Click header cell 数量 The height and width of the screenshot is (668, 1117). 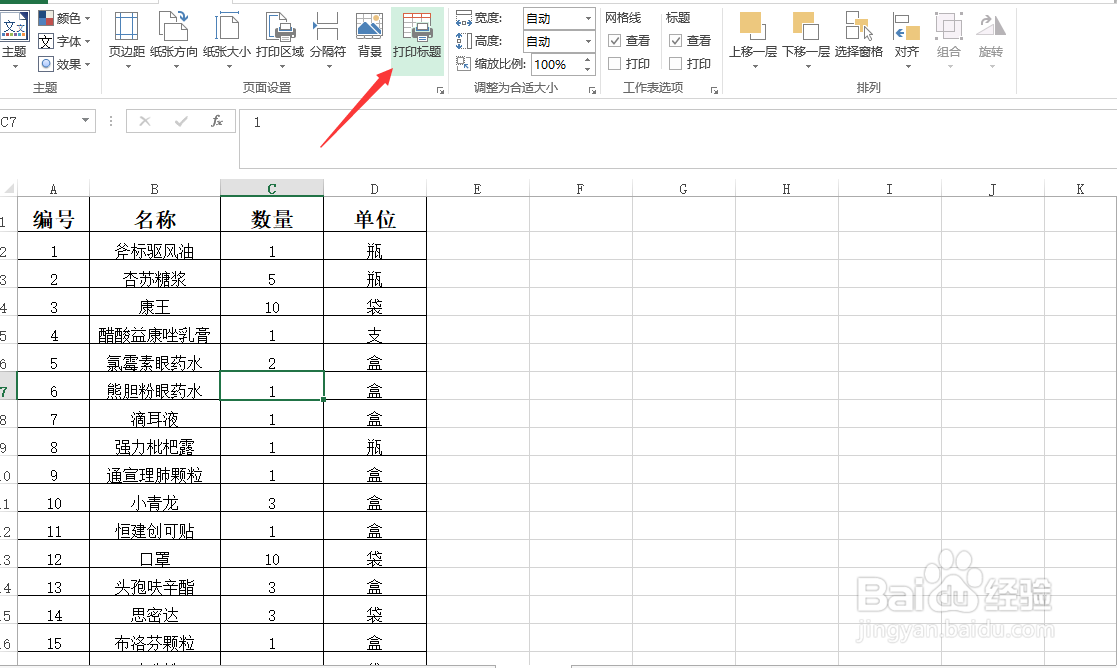pyautogui.click(x=271, y=214)
